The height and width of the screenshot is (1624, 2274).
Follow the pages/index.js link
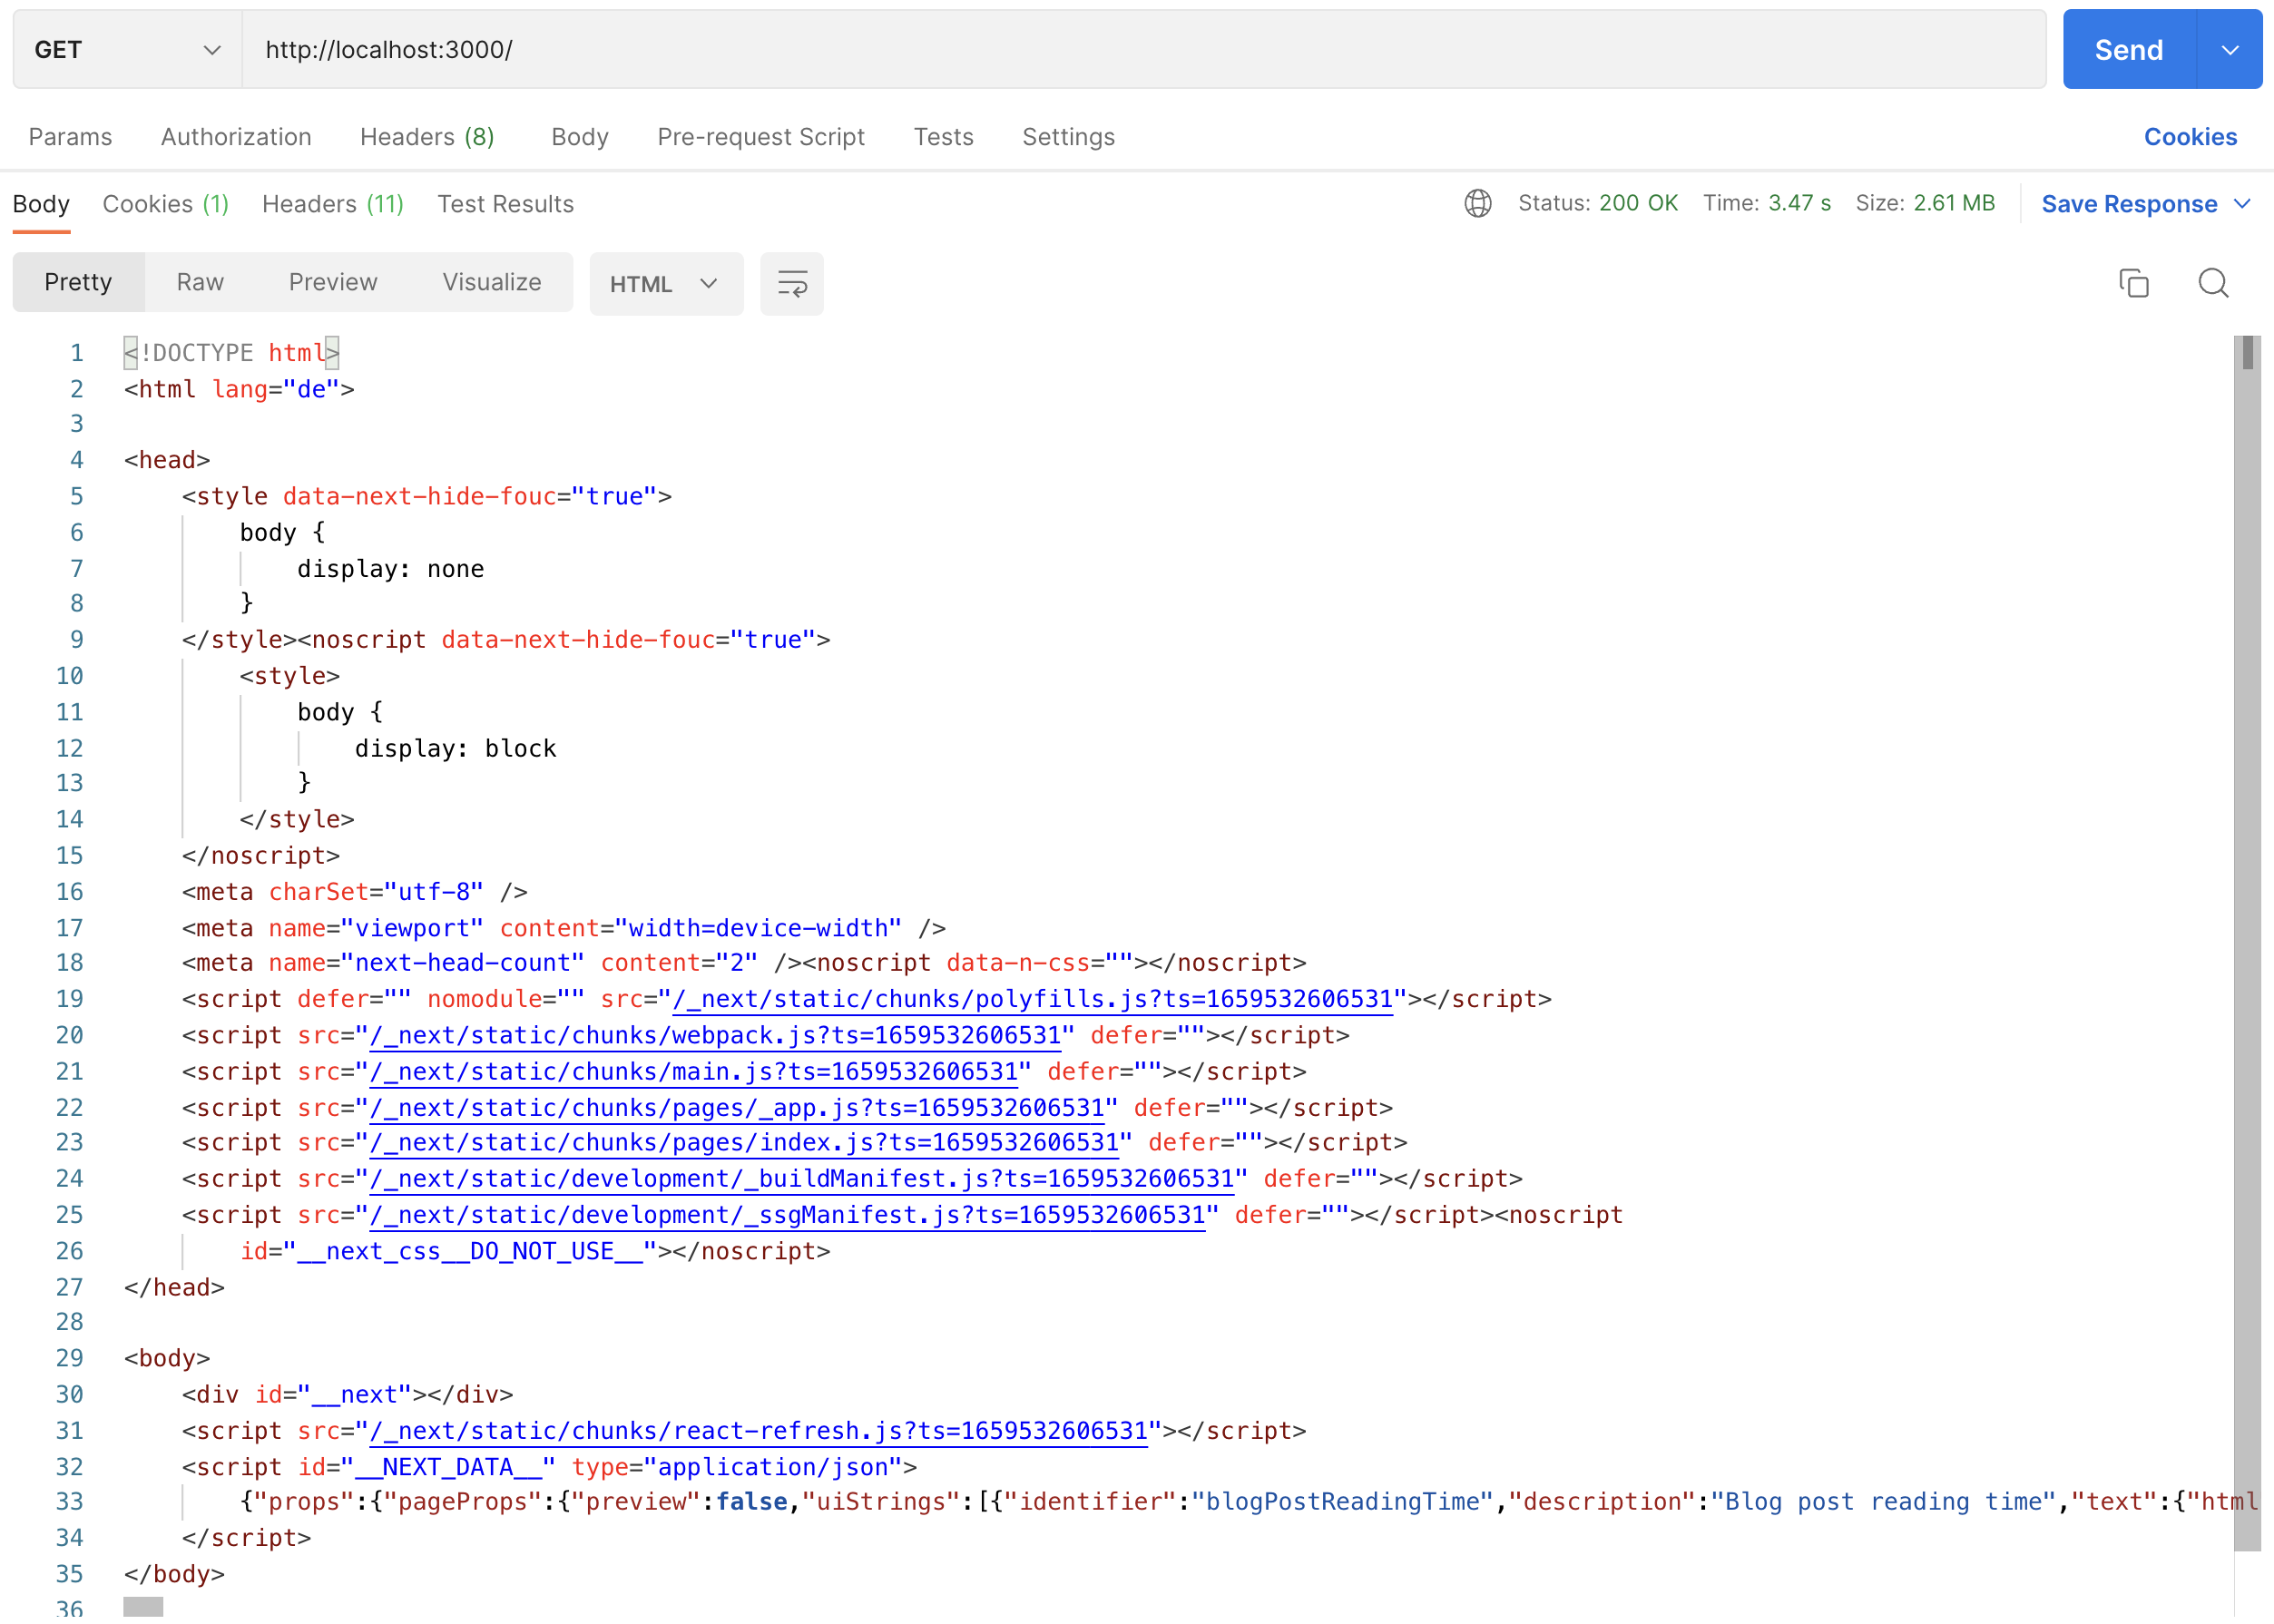(744, 1142)
